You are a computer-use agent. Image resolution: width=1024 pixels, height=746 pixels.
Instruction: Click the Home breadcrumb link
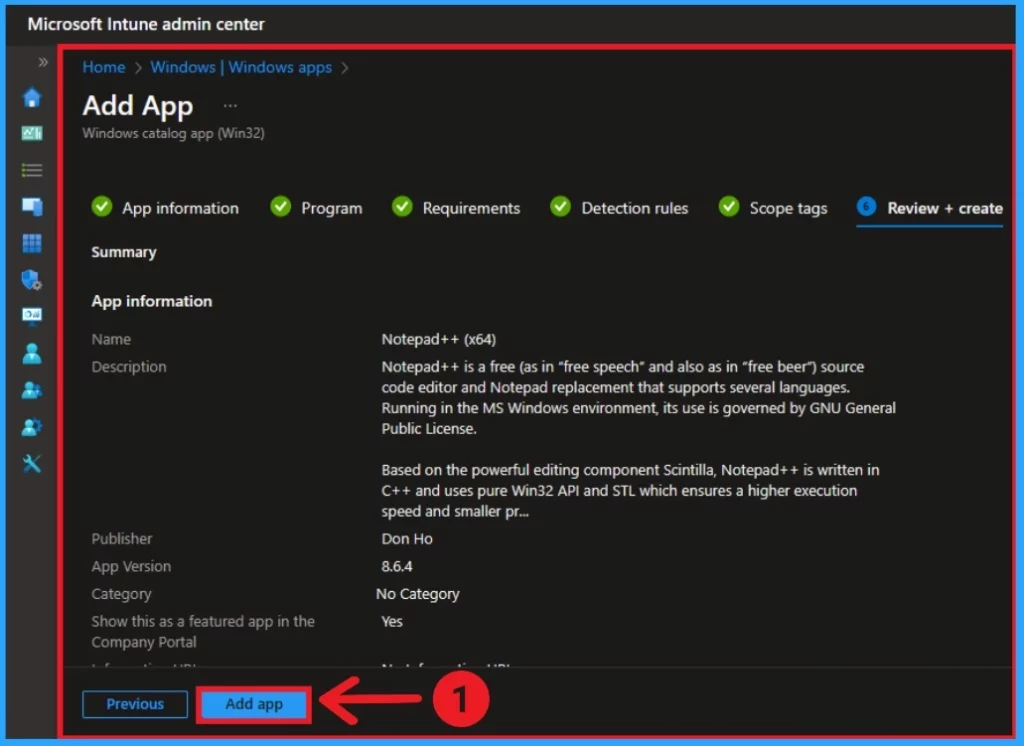click(x=104, y=67)
